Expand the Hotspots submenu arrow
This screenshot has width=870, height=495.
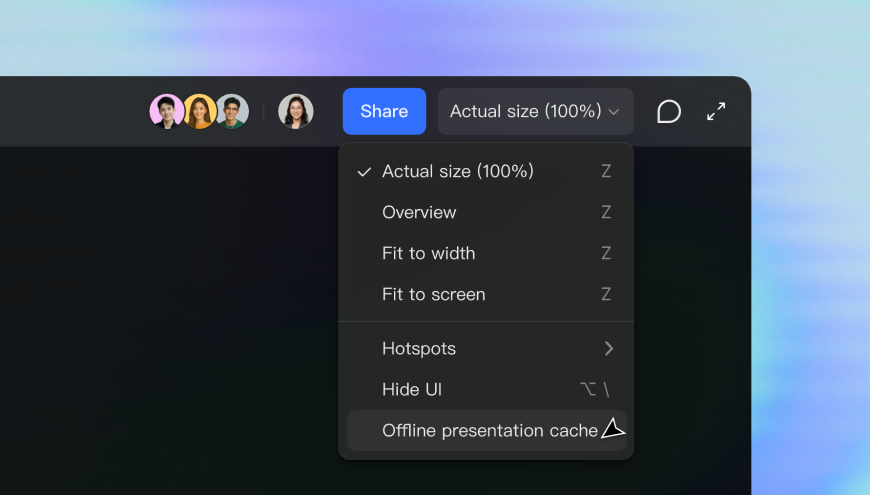pyautogui.click(x=609, y=348)
